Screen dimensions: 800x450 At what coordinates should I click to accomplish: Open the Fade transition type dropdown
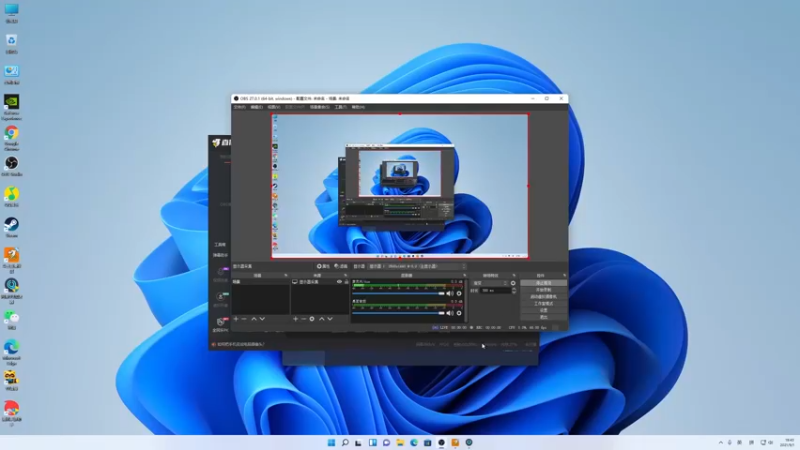pyautogui.click(x=490, y=283)
